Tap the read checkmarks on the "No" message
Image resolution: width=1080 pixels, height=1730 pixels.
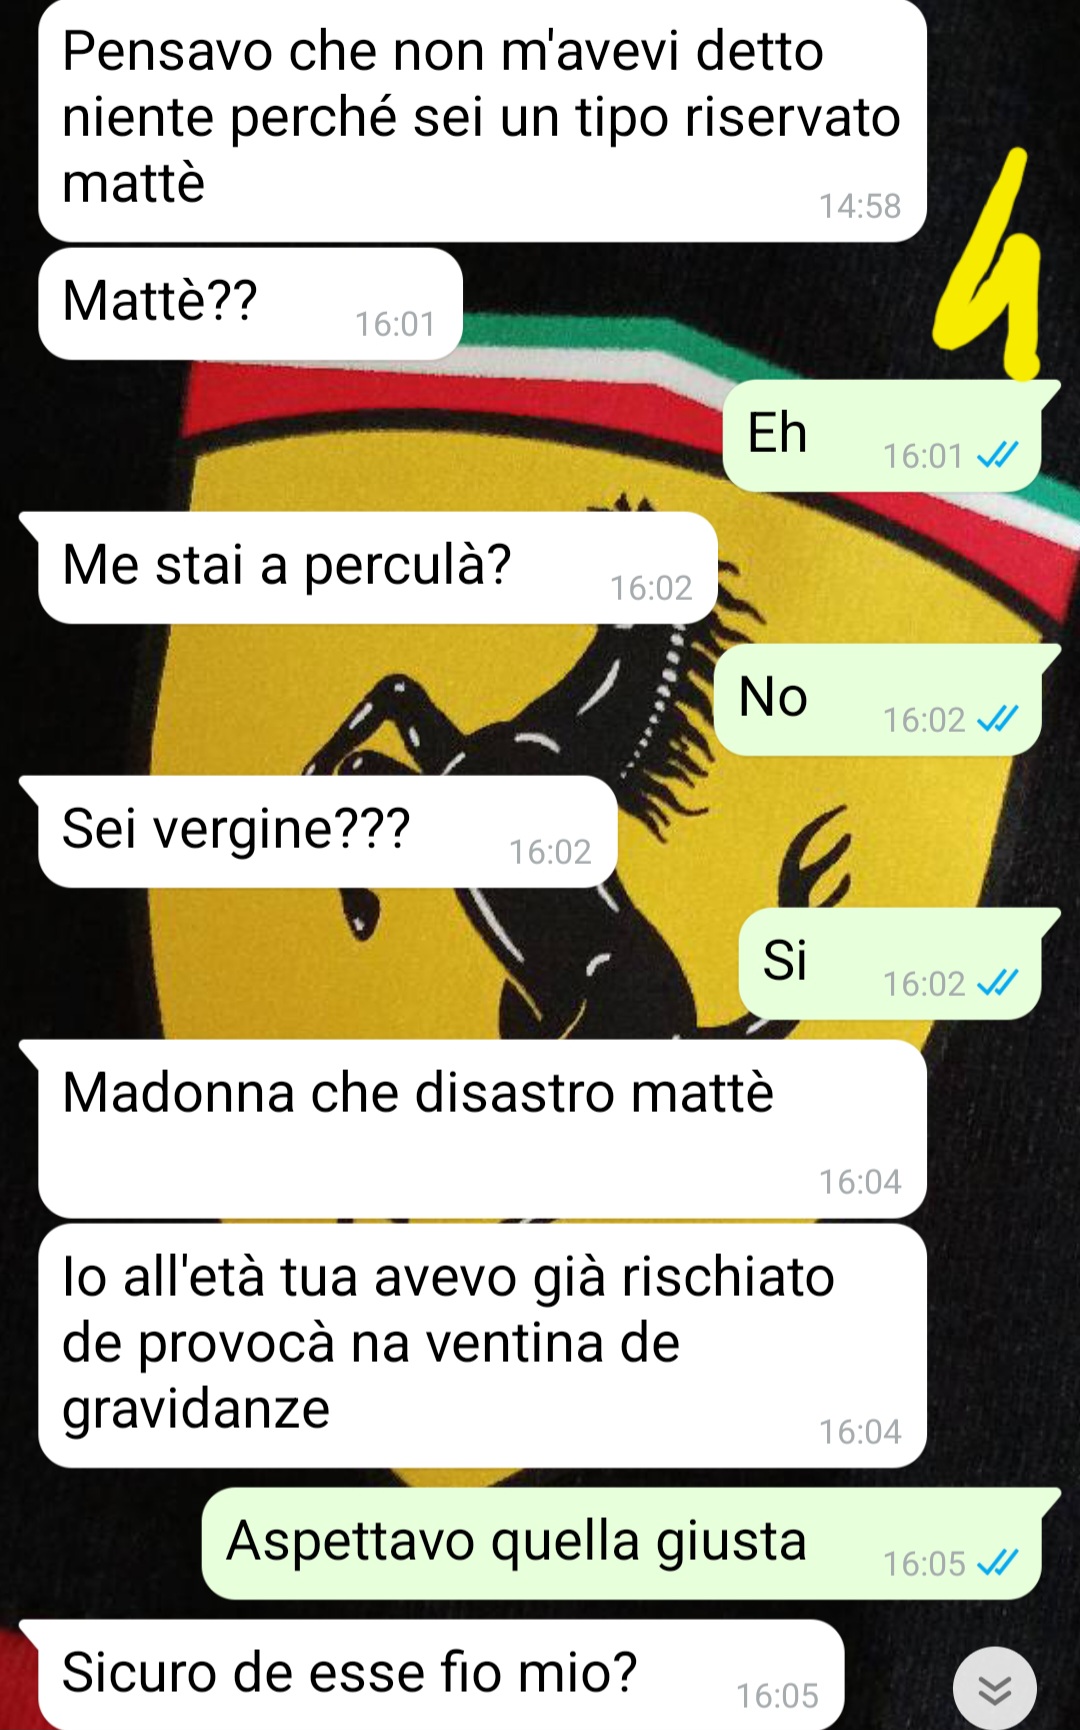997,719
